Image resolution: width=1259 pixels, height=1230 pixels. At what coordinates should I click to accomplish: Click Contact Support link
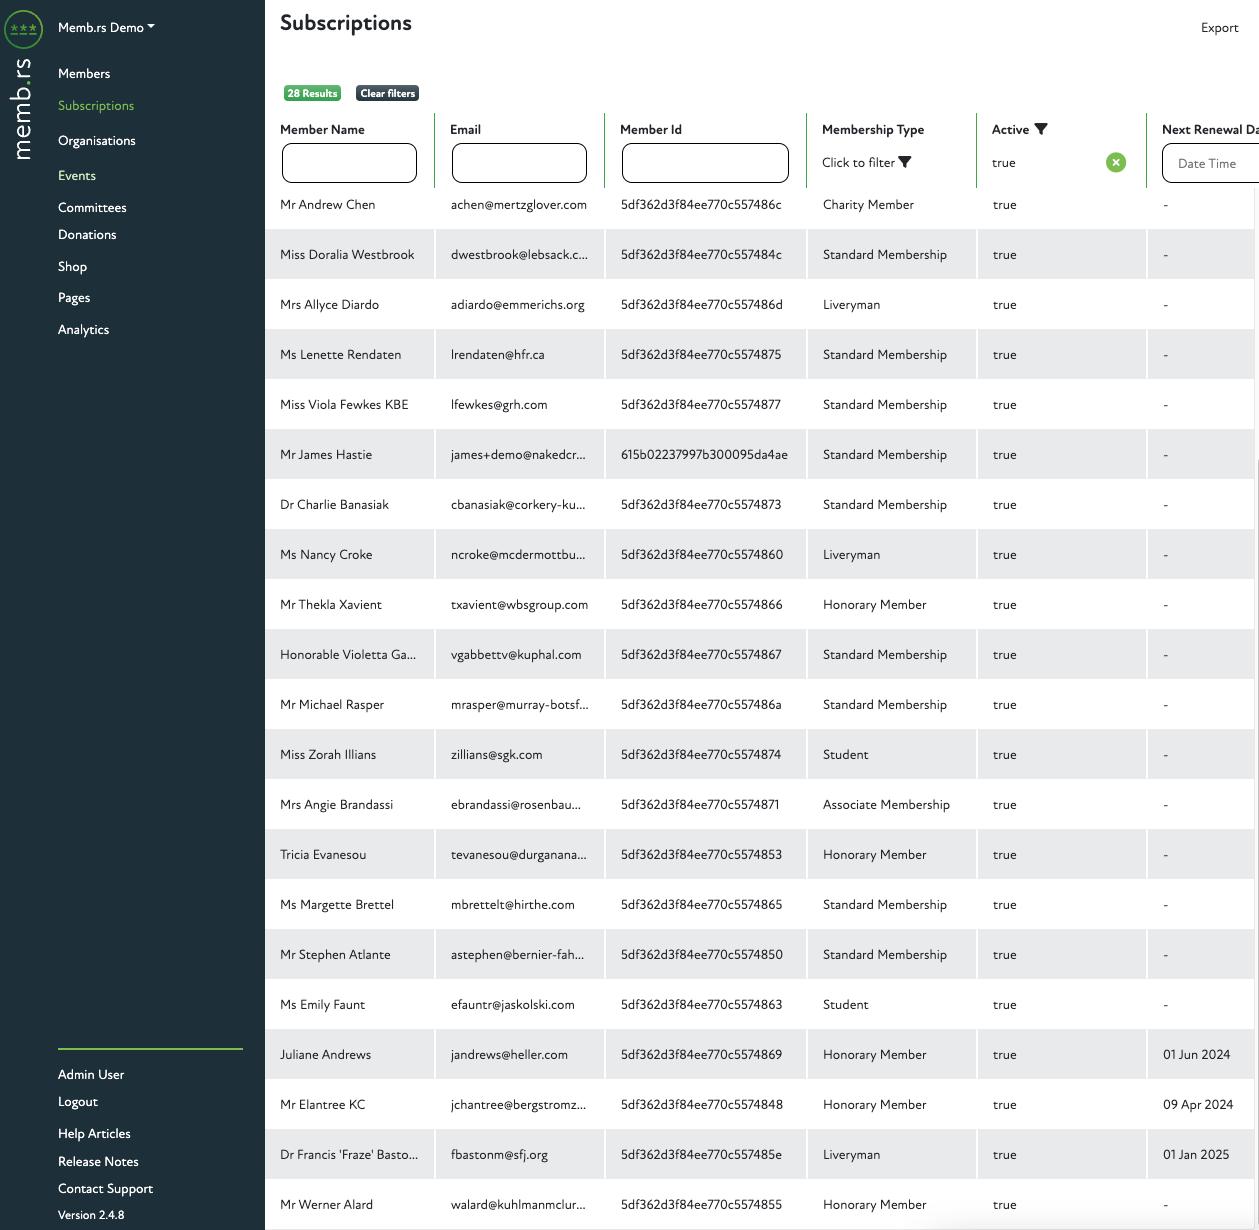click(x=105, y=1189)
